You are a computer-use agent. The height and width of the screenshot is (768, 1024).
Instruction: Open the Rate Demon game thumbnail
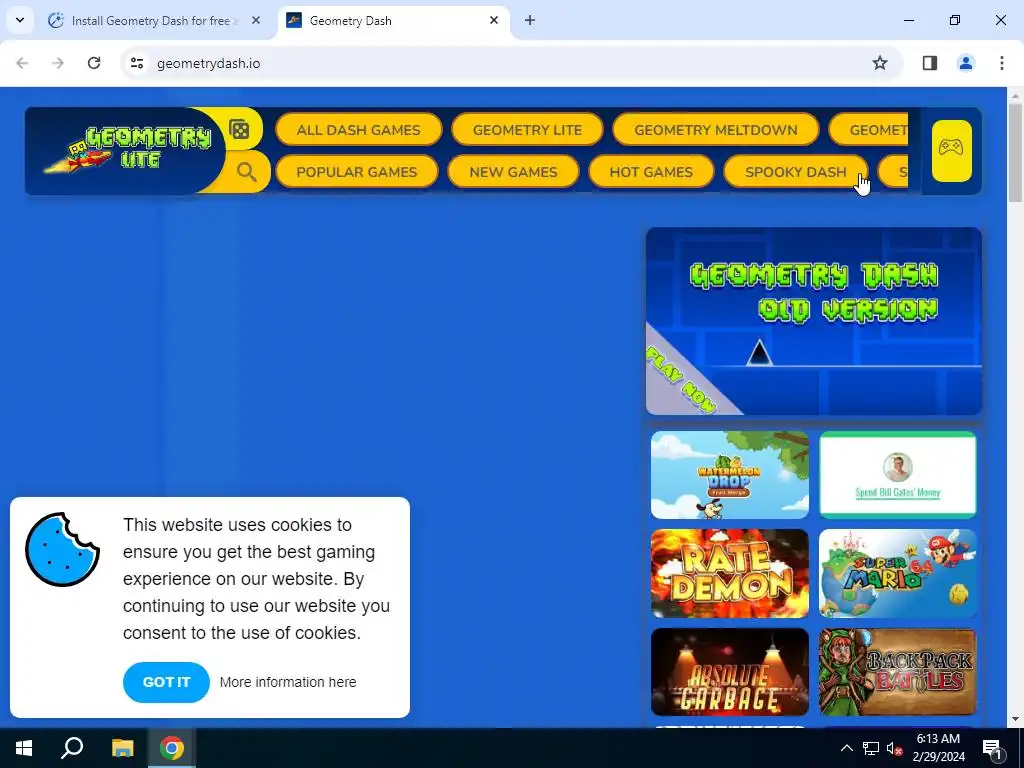(x=729, y=573)
